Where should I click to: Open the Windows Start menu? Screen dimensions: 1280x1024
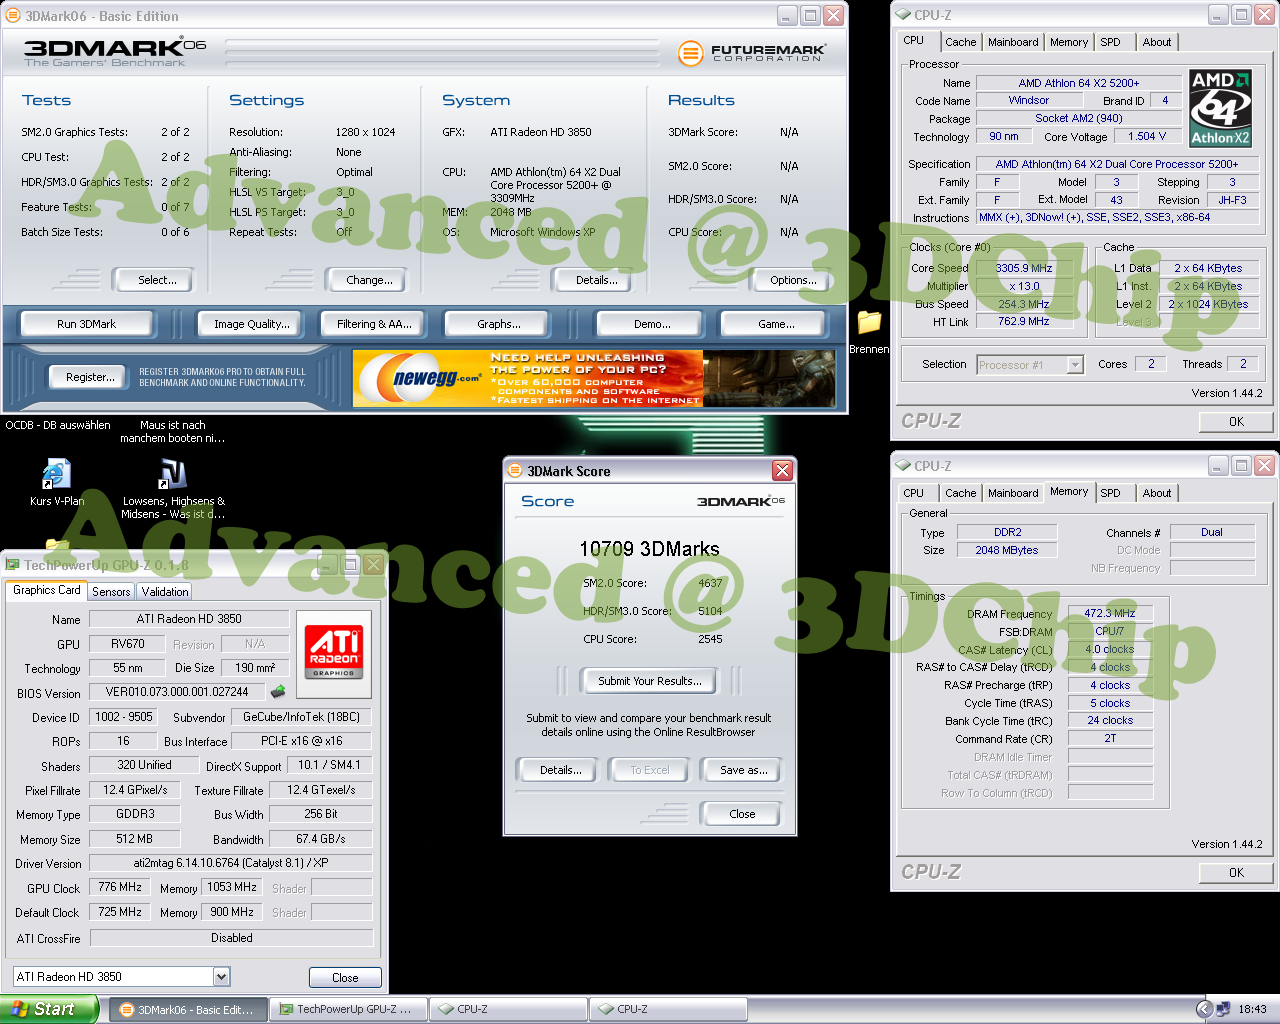(48, 1009)
